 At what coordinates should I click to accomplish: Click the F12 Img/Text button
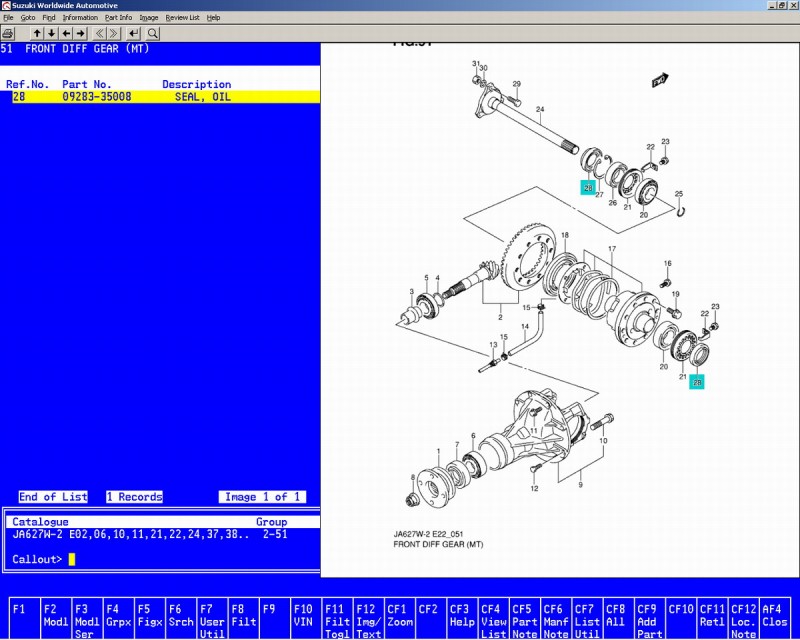368,618
